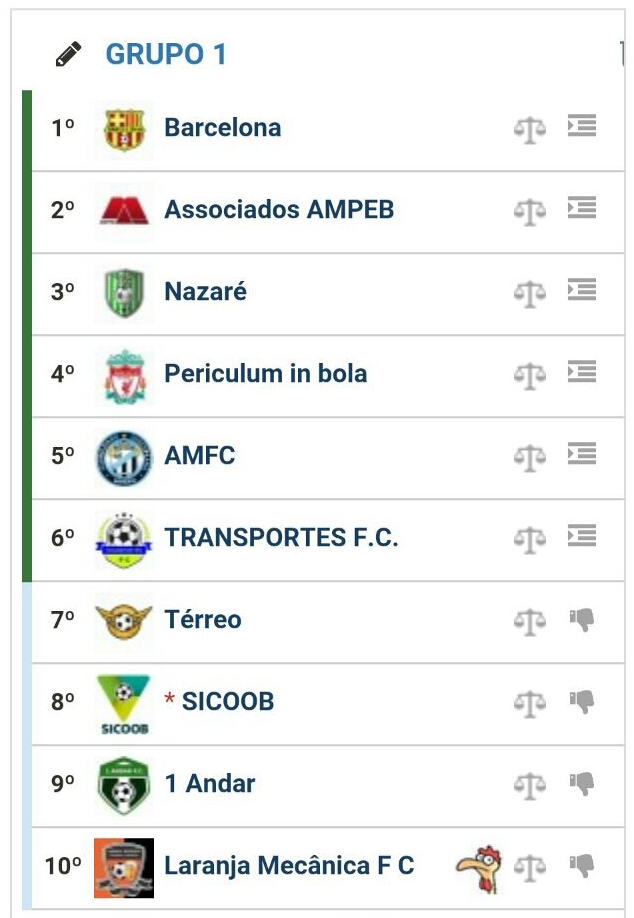The width and height of the screenshot is (634, 918).
Task: Select the Laranja Mecânica F C team name
Action: tap(289, 866)
